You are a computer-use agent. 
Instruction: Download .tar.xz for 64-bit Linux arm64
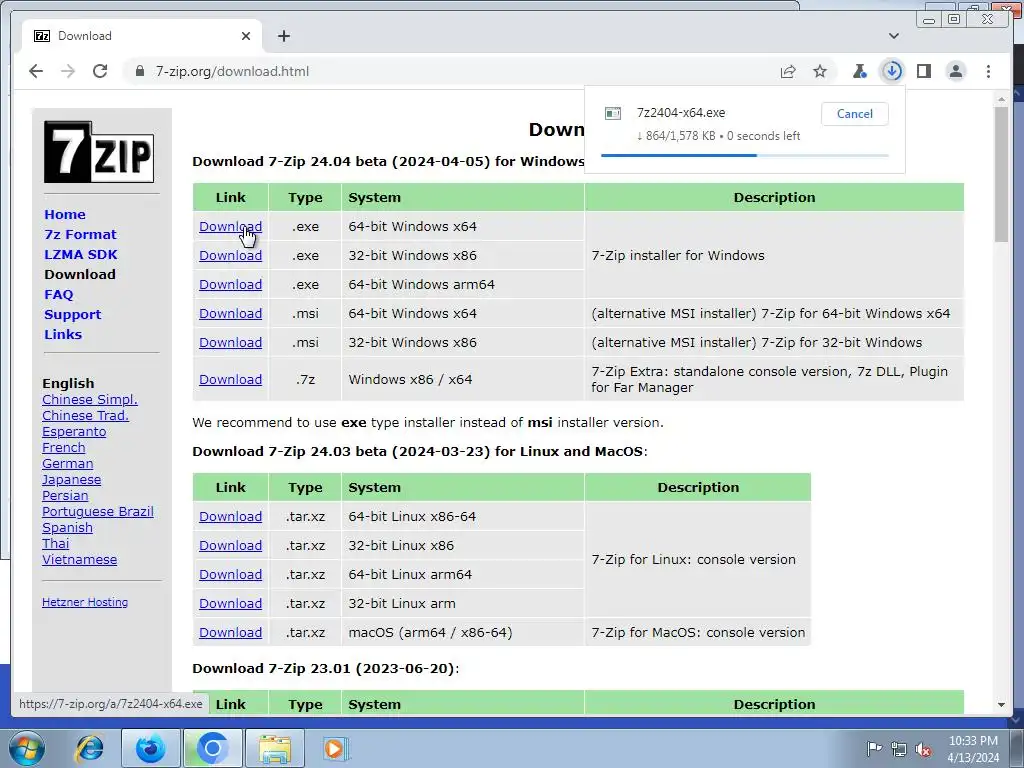coord(231,575)
